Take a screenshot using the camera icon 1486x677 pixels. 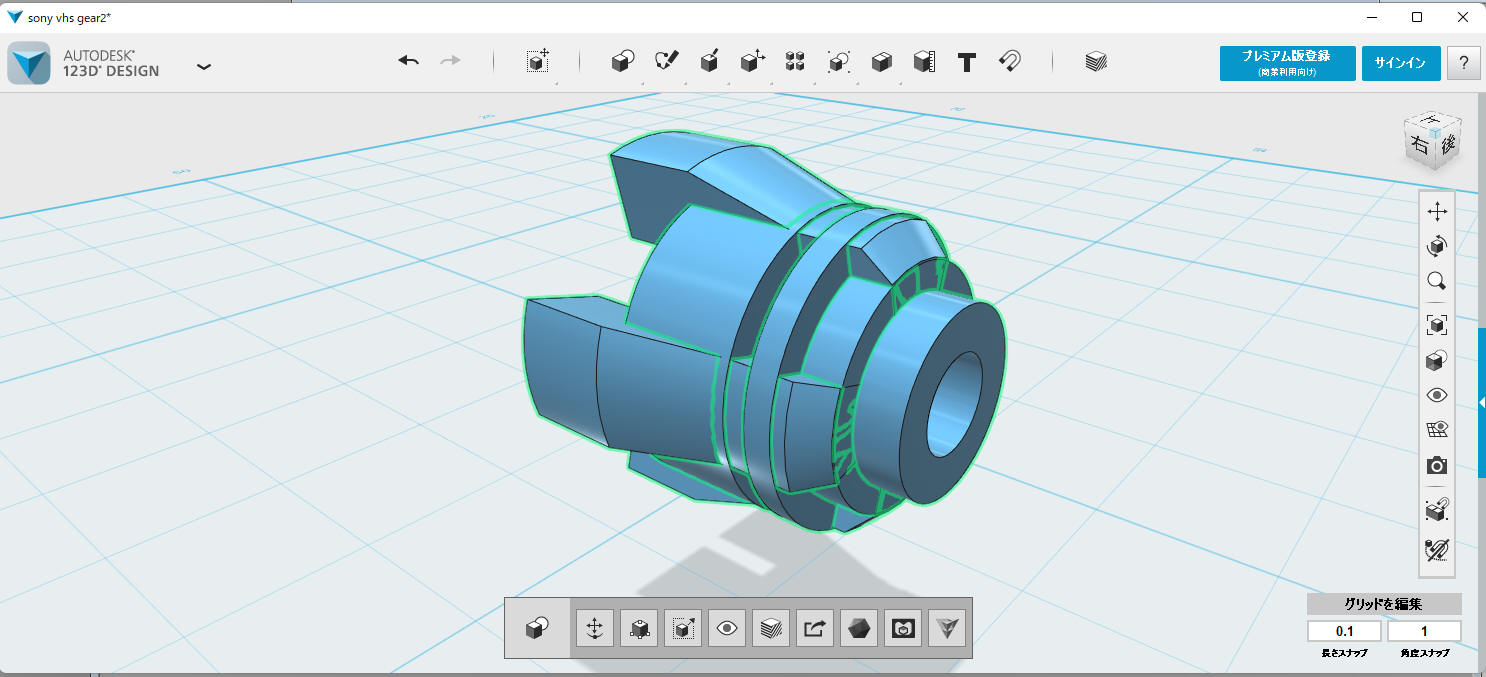pyautogui.click(x=1437, y=466)
